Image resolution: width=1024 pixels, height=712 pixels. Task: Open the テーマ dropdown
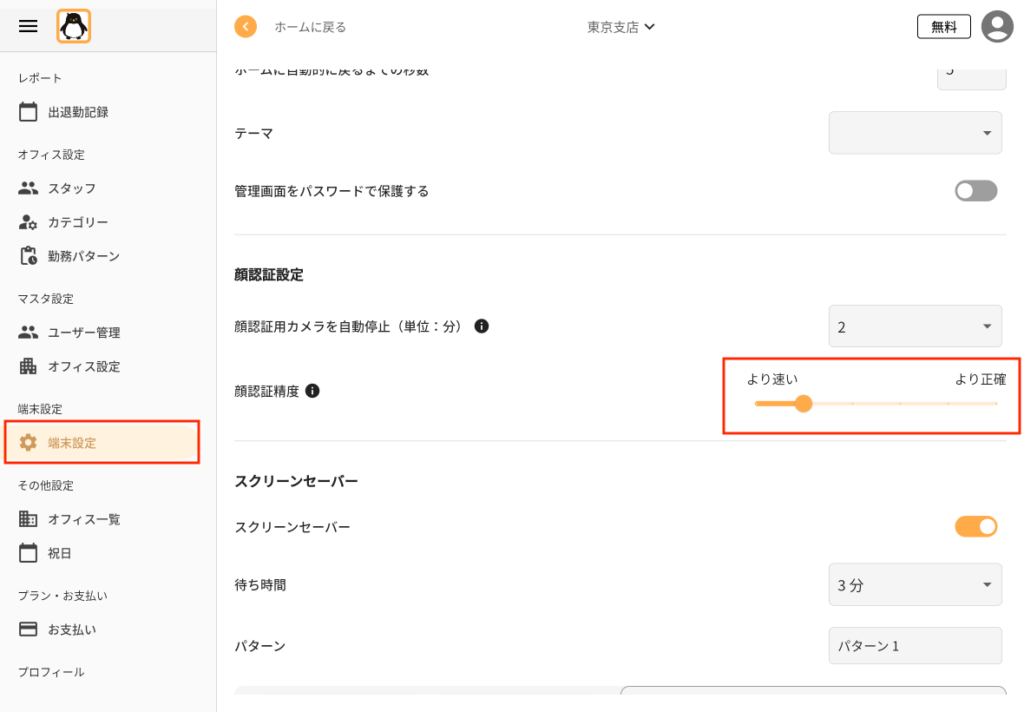pyautogui.click(x=915, y=133)
